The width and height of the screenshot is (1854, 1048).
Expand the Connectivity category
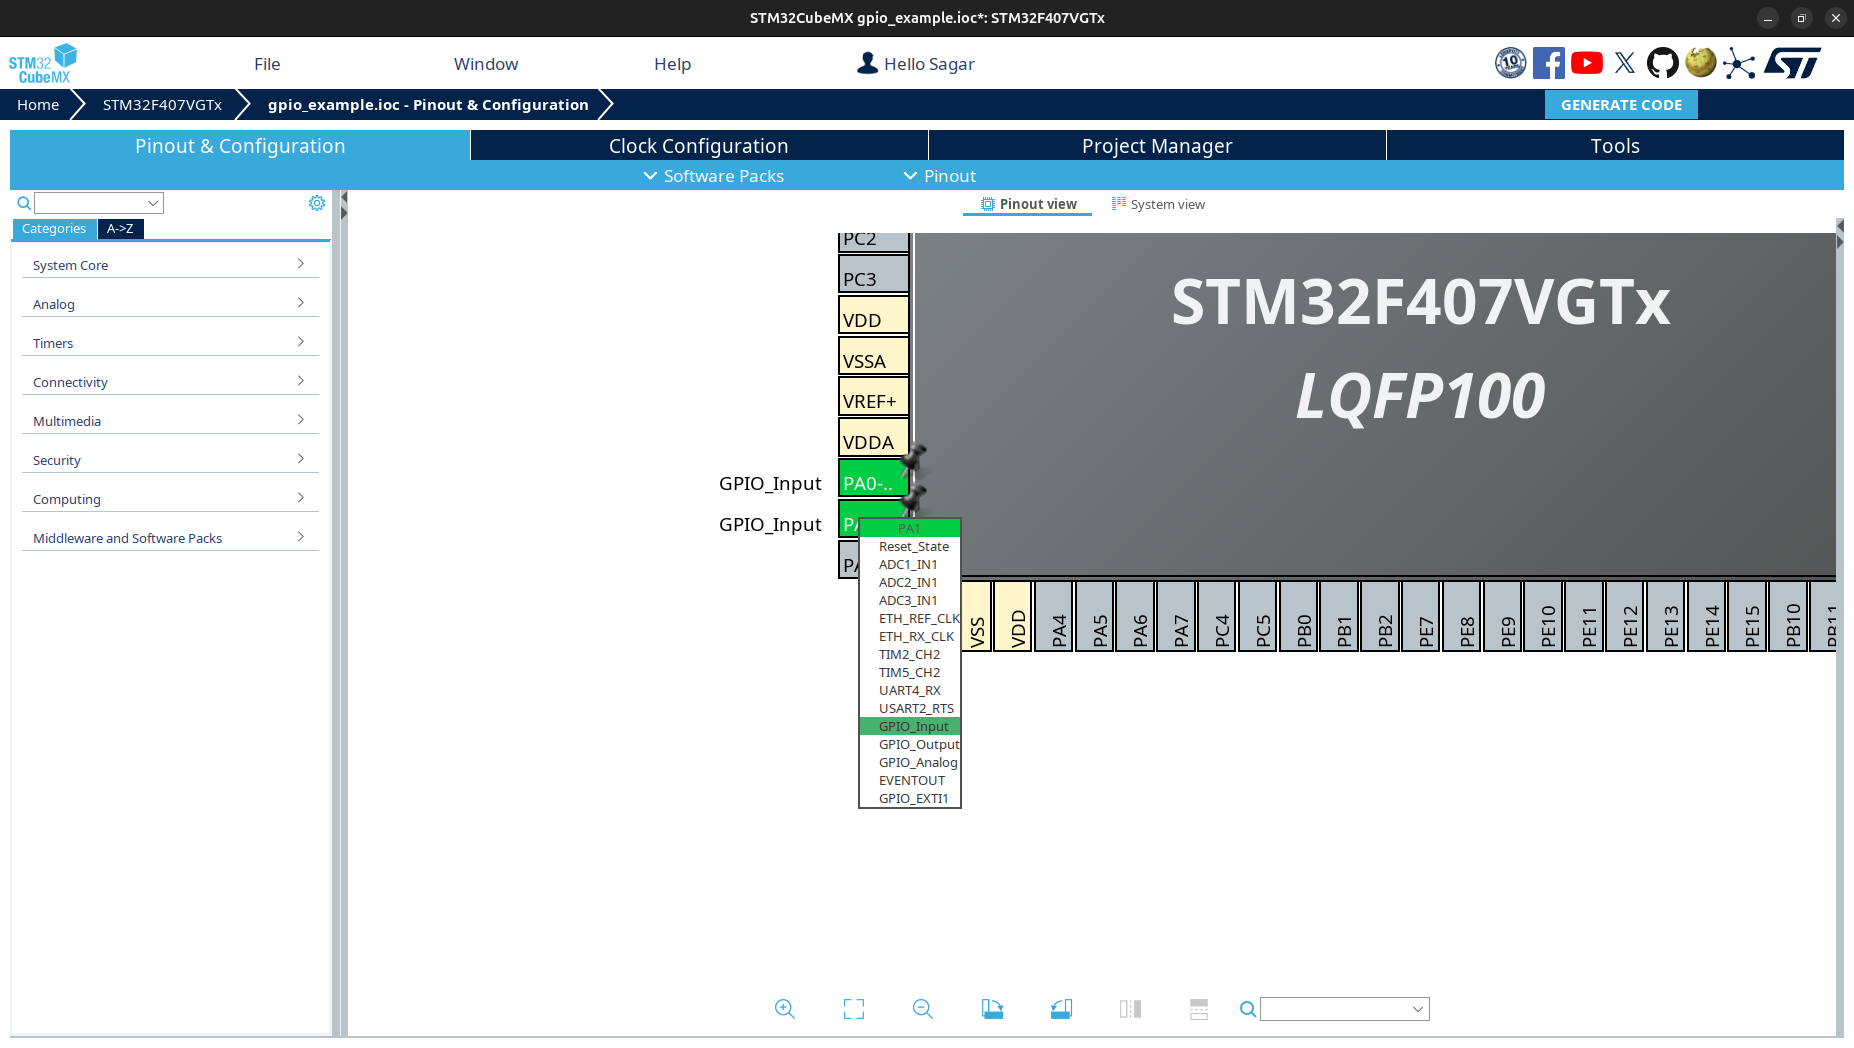[170, 382]
